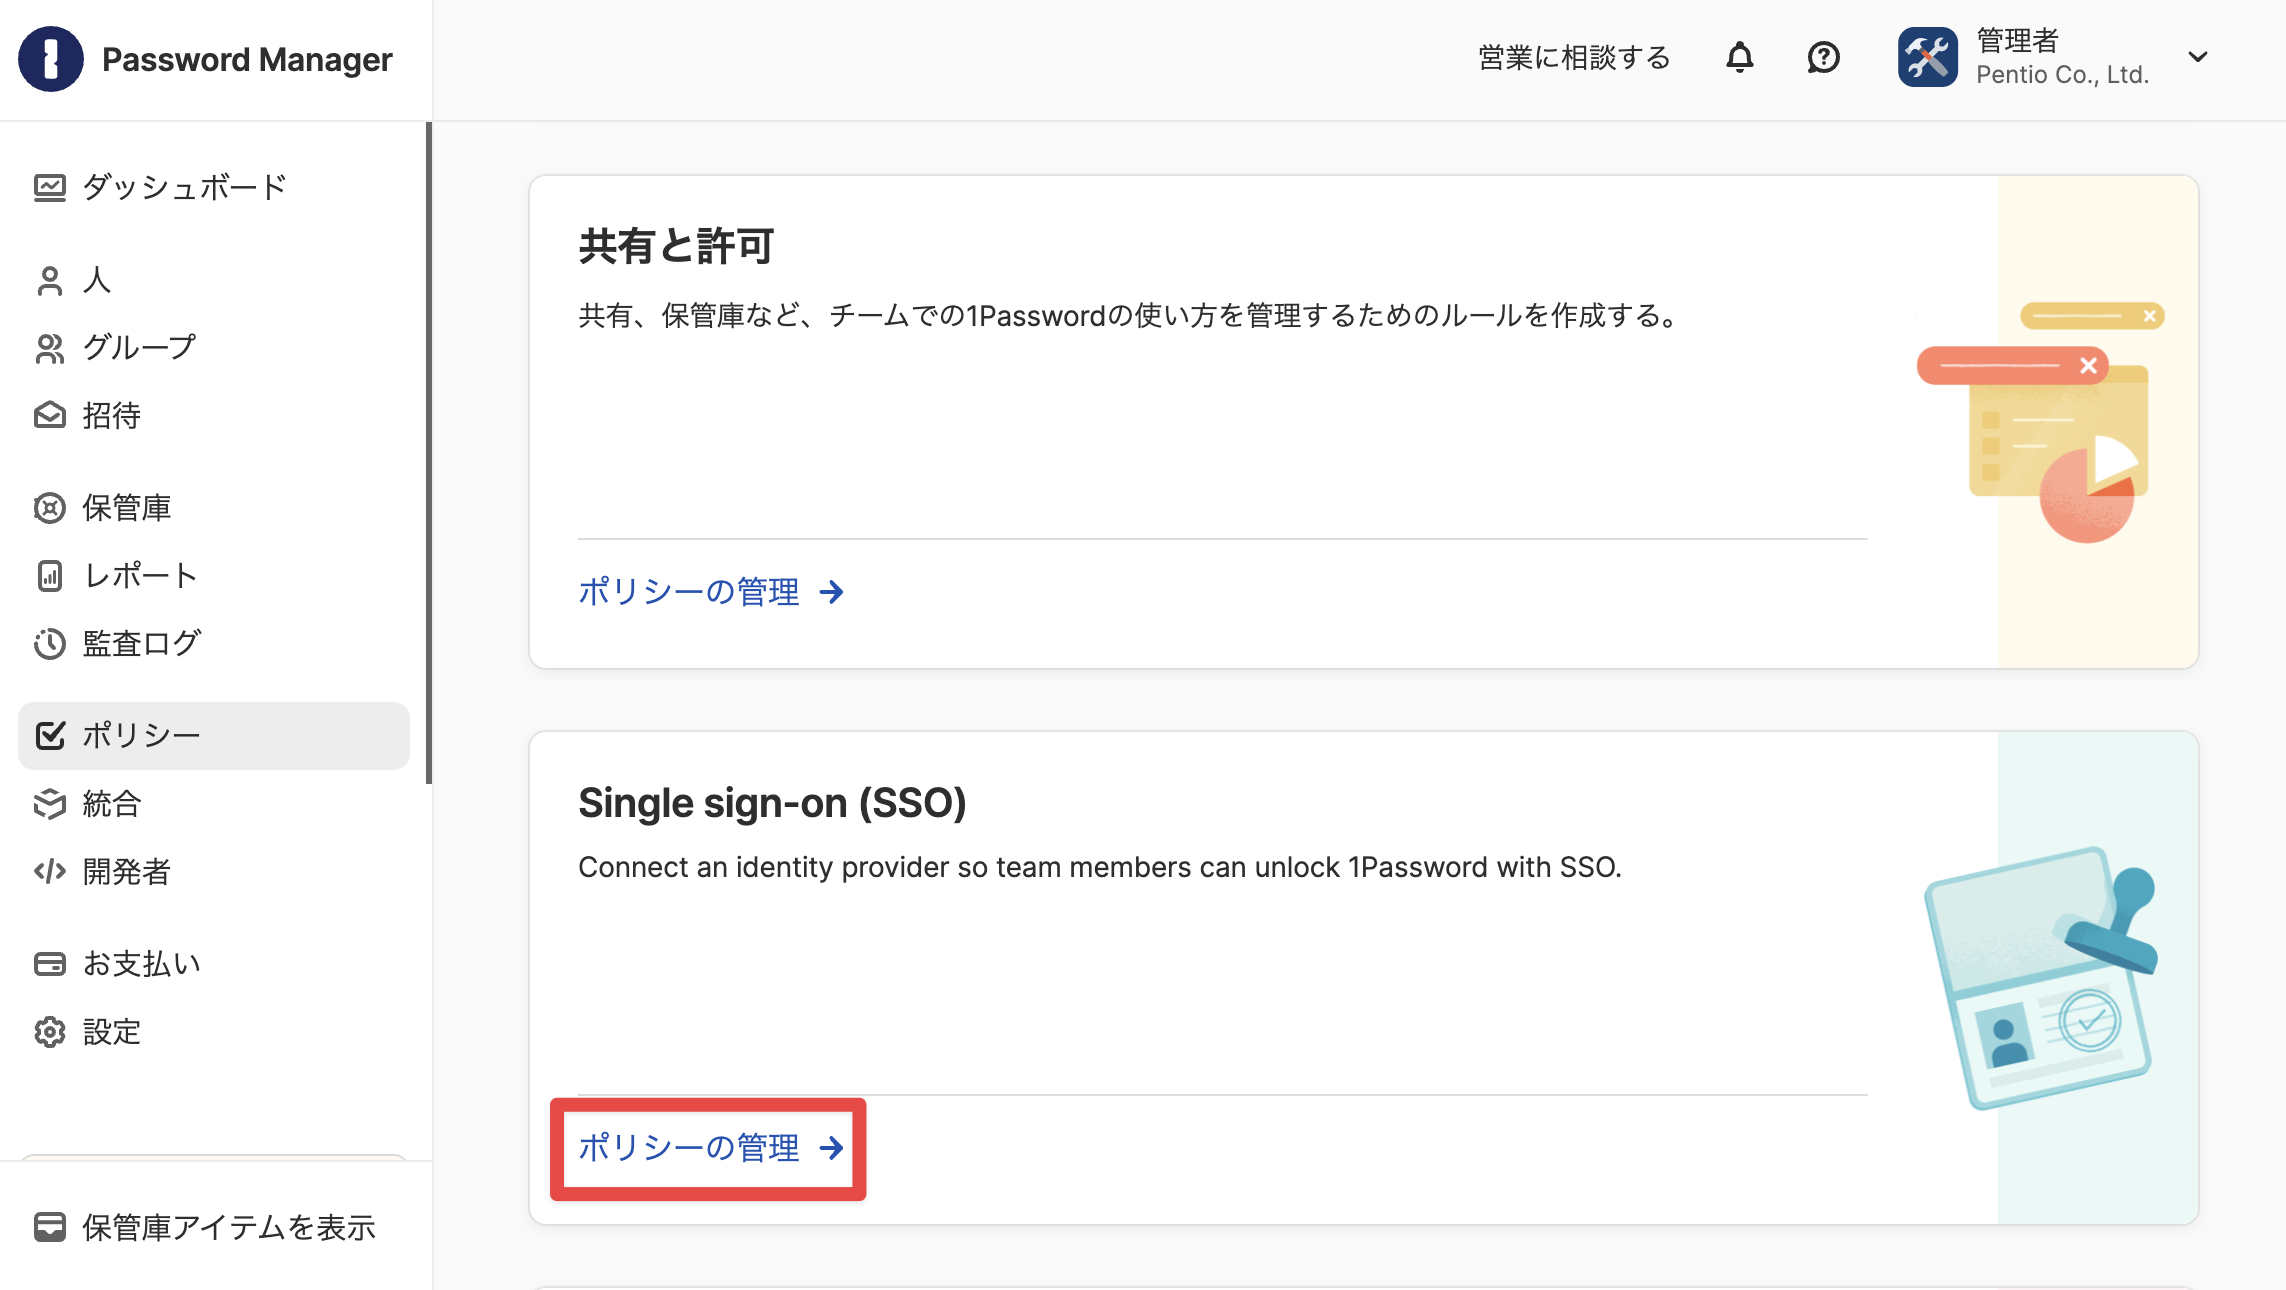Select the ポリシー menu item

214,736
